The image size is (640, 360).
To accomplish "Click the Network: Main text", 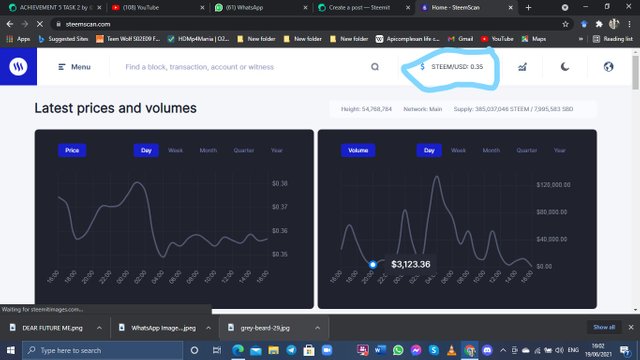I will (422, 109).
